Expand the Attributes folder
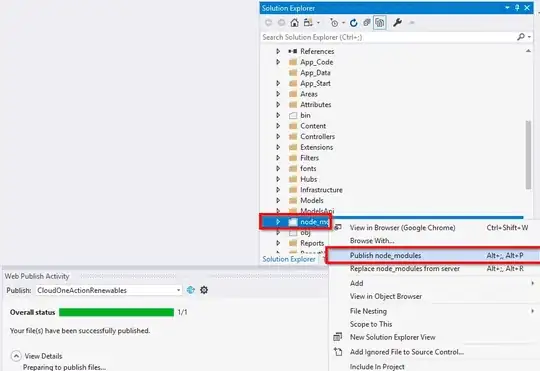 pyautogui.click(x=278, y=104)
